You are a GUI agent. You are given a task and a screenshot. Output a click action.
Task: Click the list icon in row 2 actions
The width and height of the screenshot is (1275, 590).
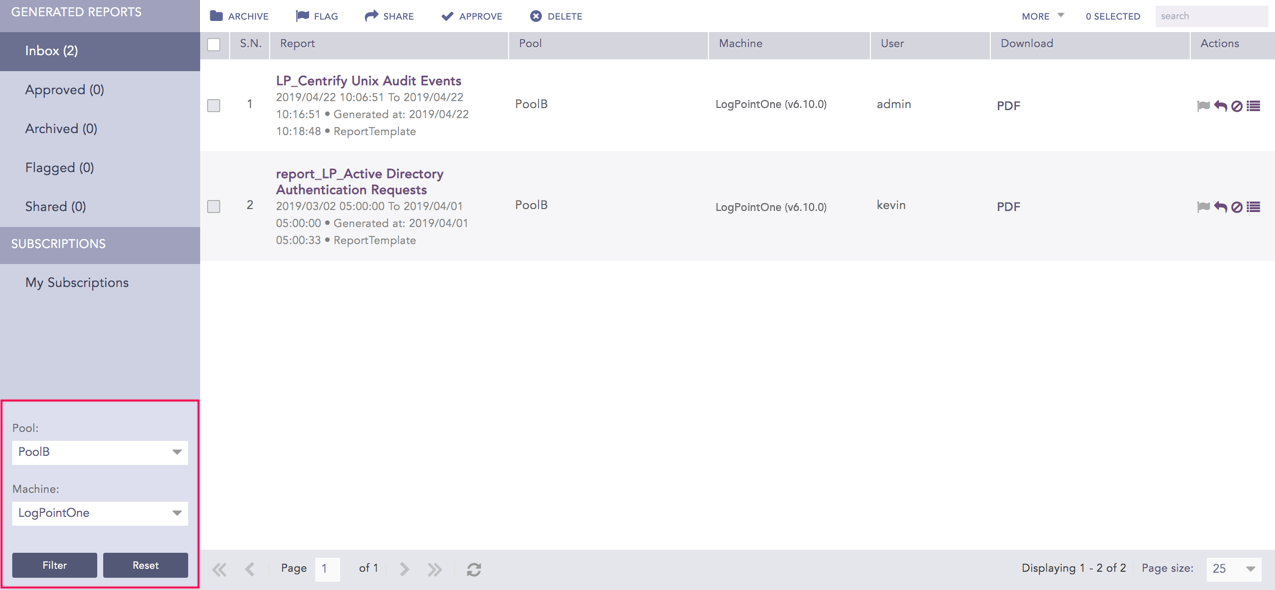[x=1254, y=207]
